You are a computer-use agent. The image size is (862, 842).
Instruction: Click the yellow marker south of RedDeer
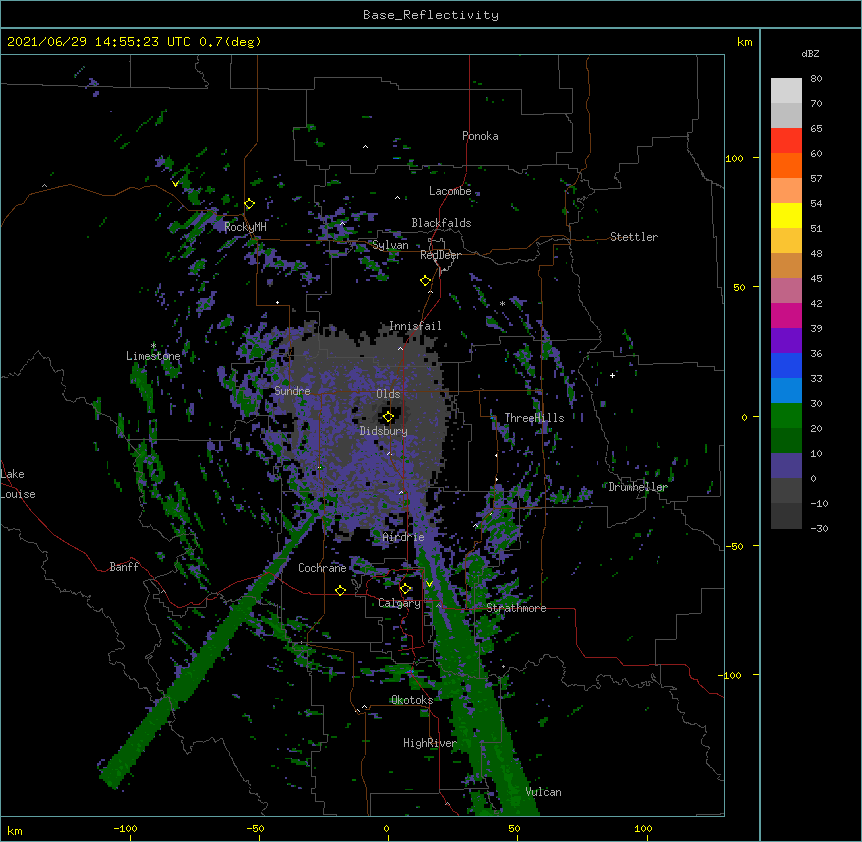click(426, 281)
